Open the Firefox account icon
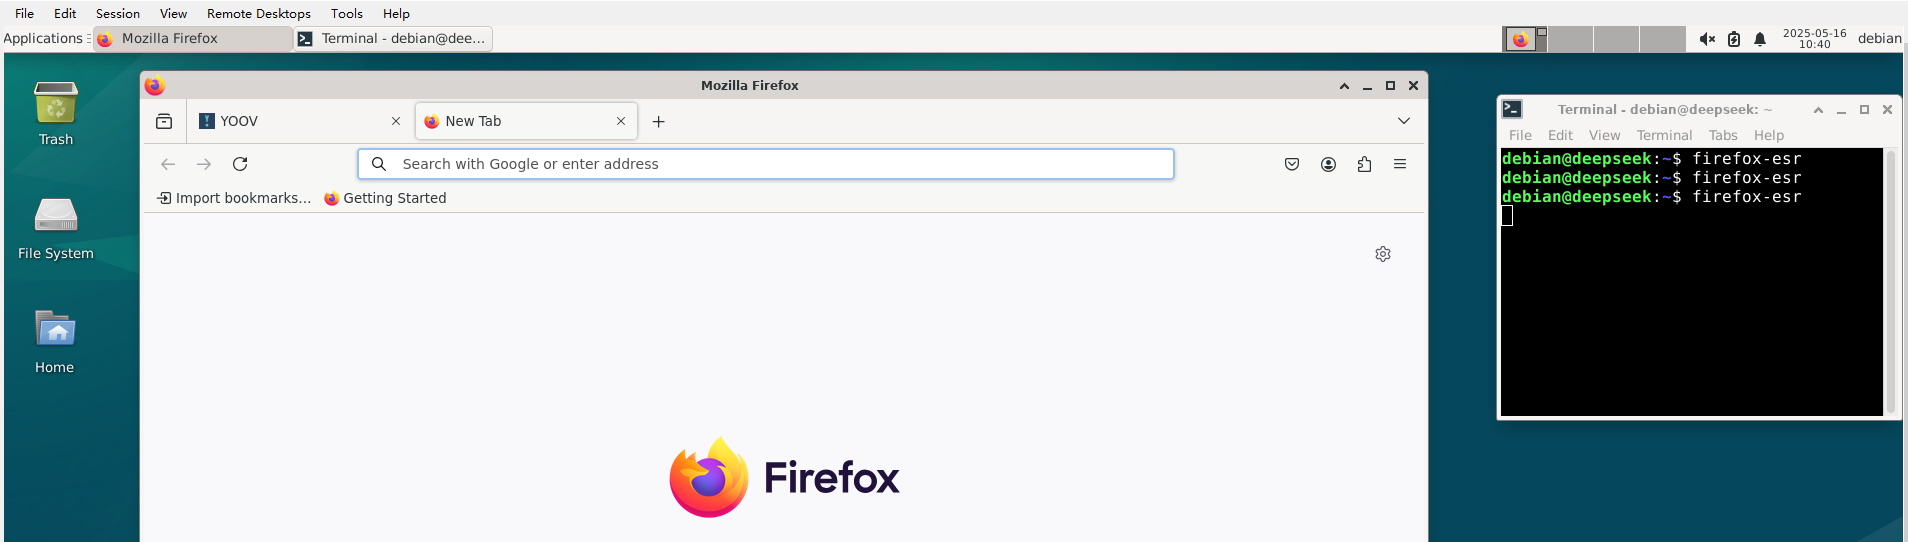This screenshot has height=542, width=1908. pos(1328,164)
